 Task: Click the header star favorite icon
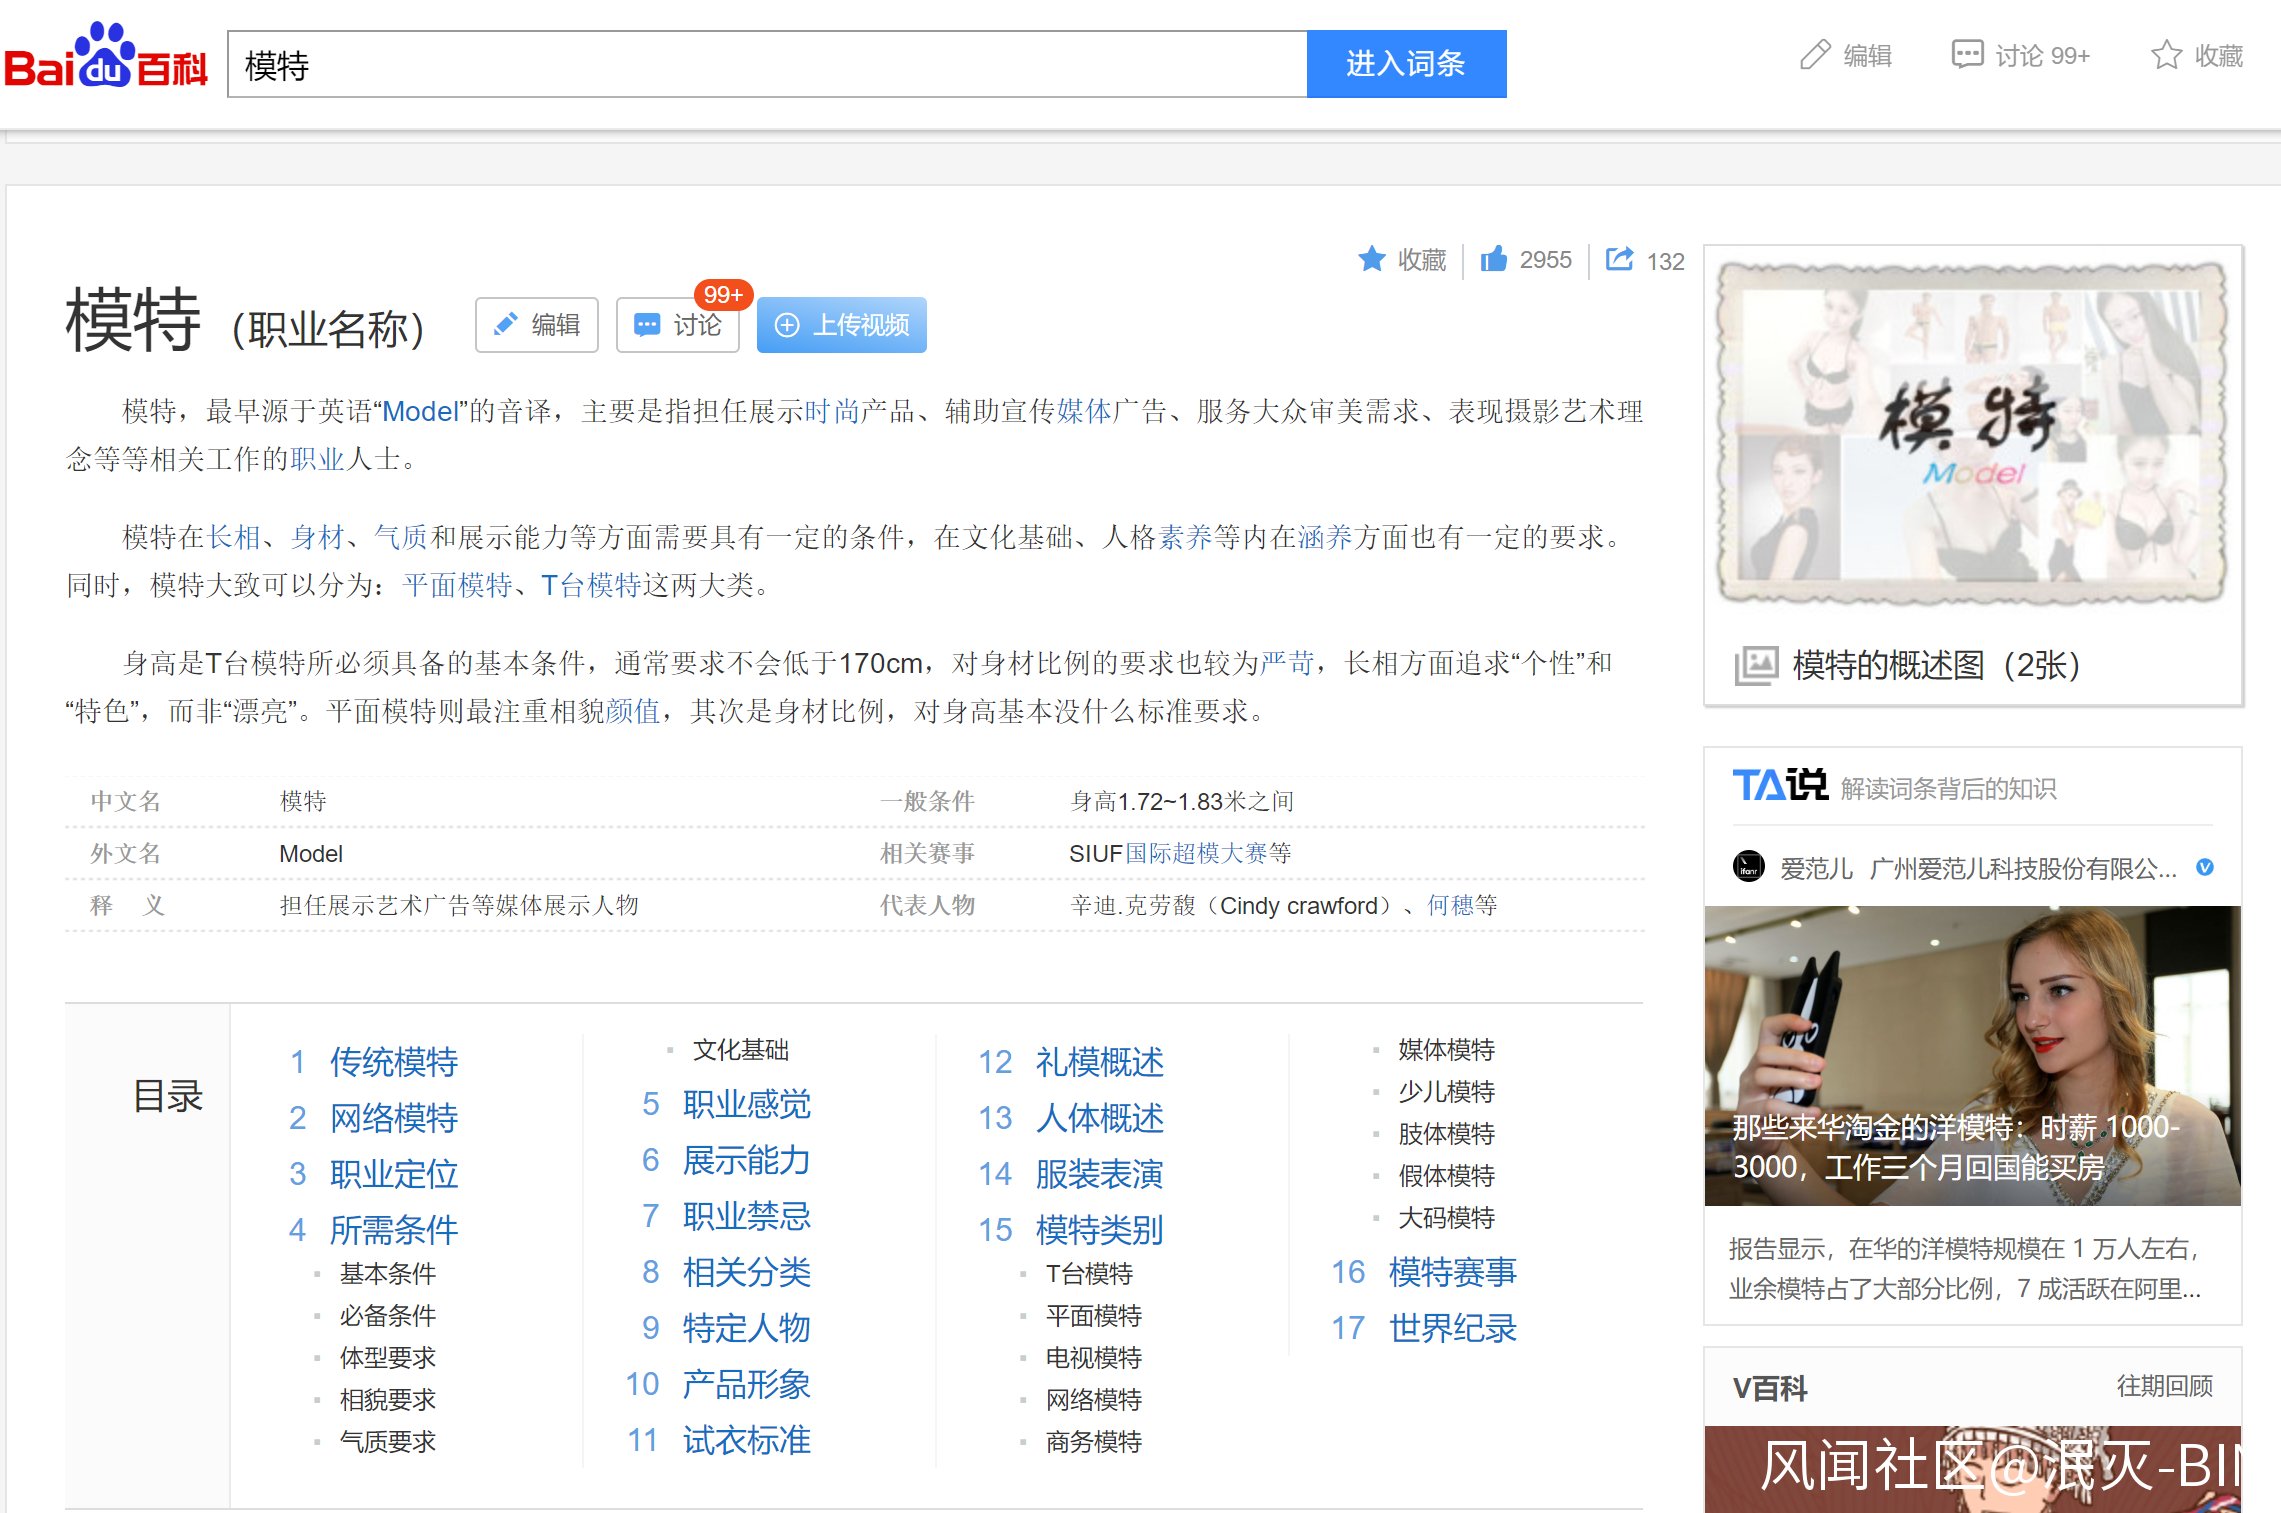tap(2165, 56)
